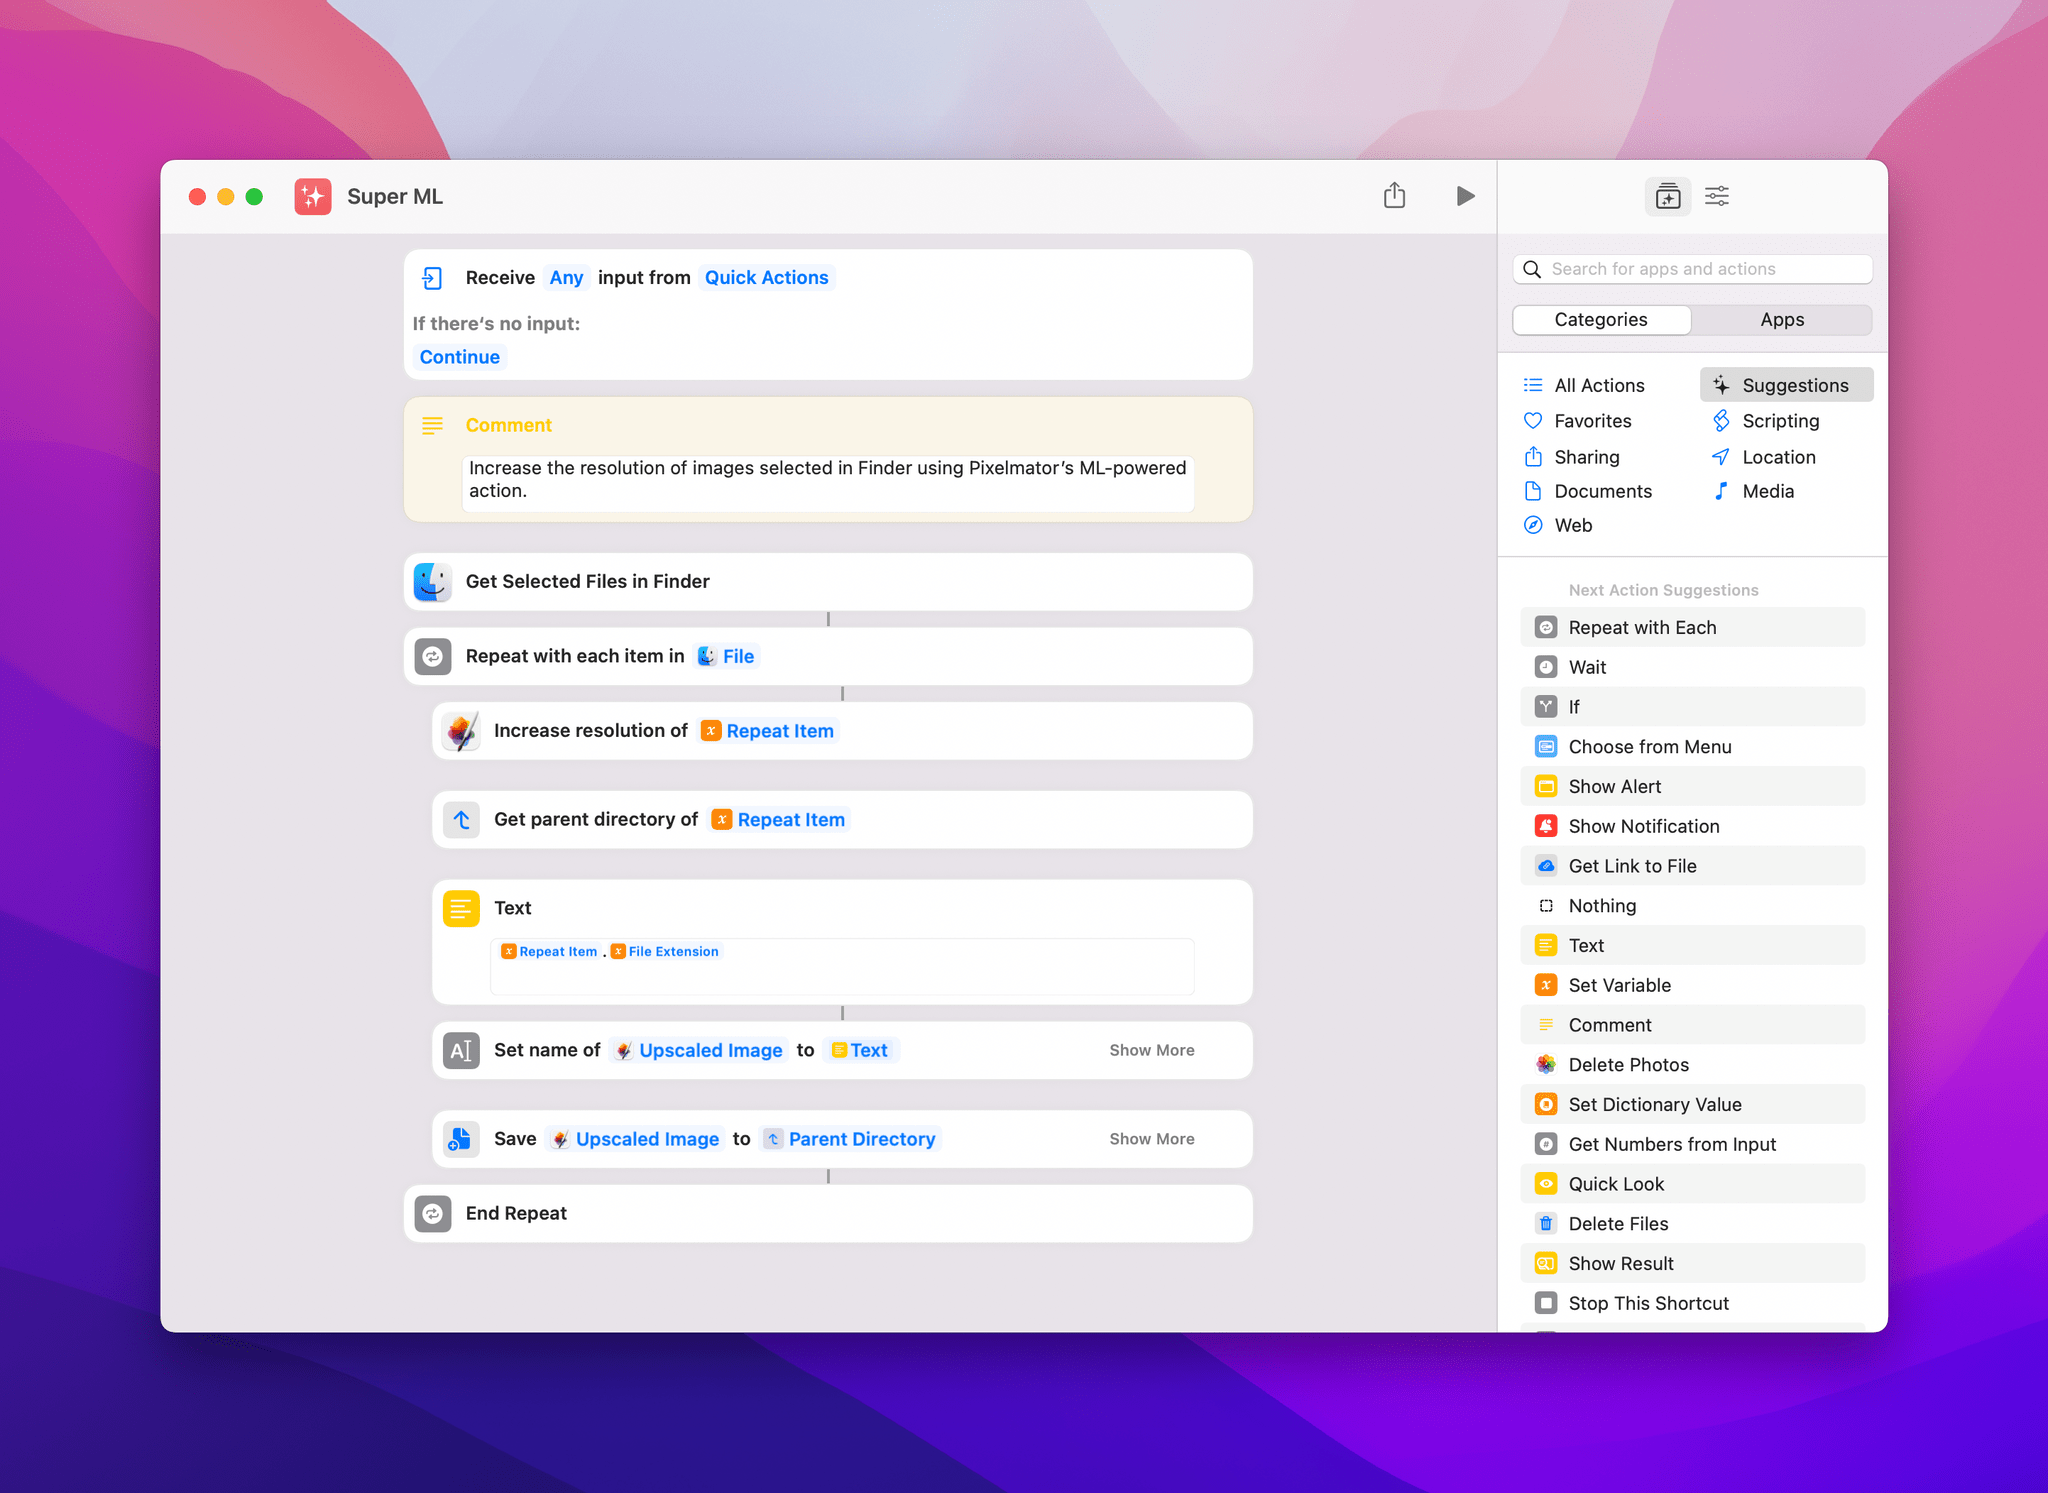Image resolution: width=2048 pixels, height=1493 pixels.
Task: Click the Continue link under no input
Action: (x=460, y=356)
